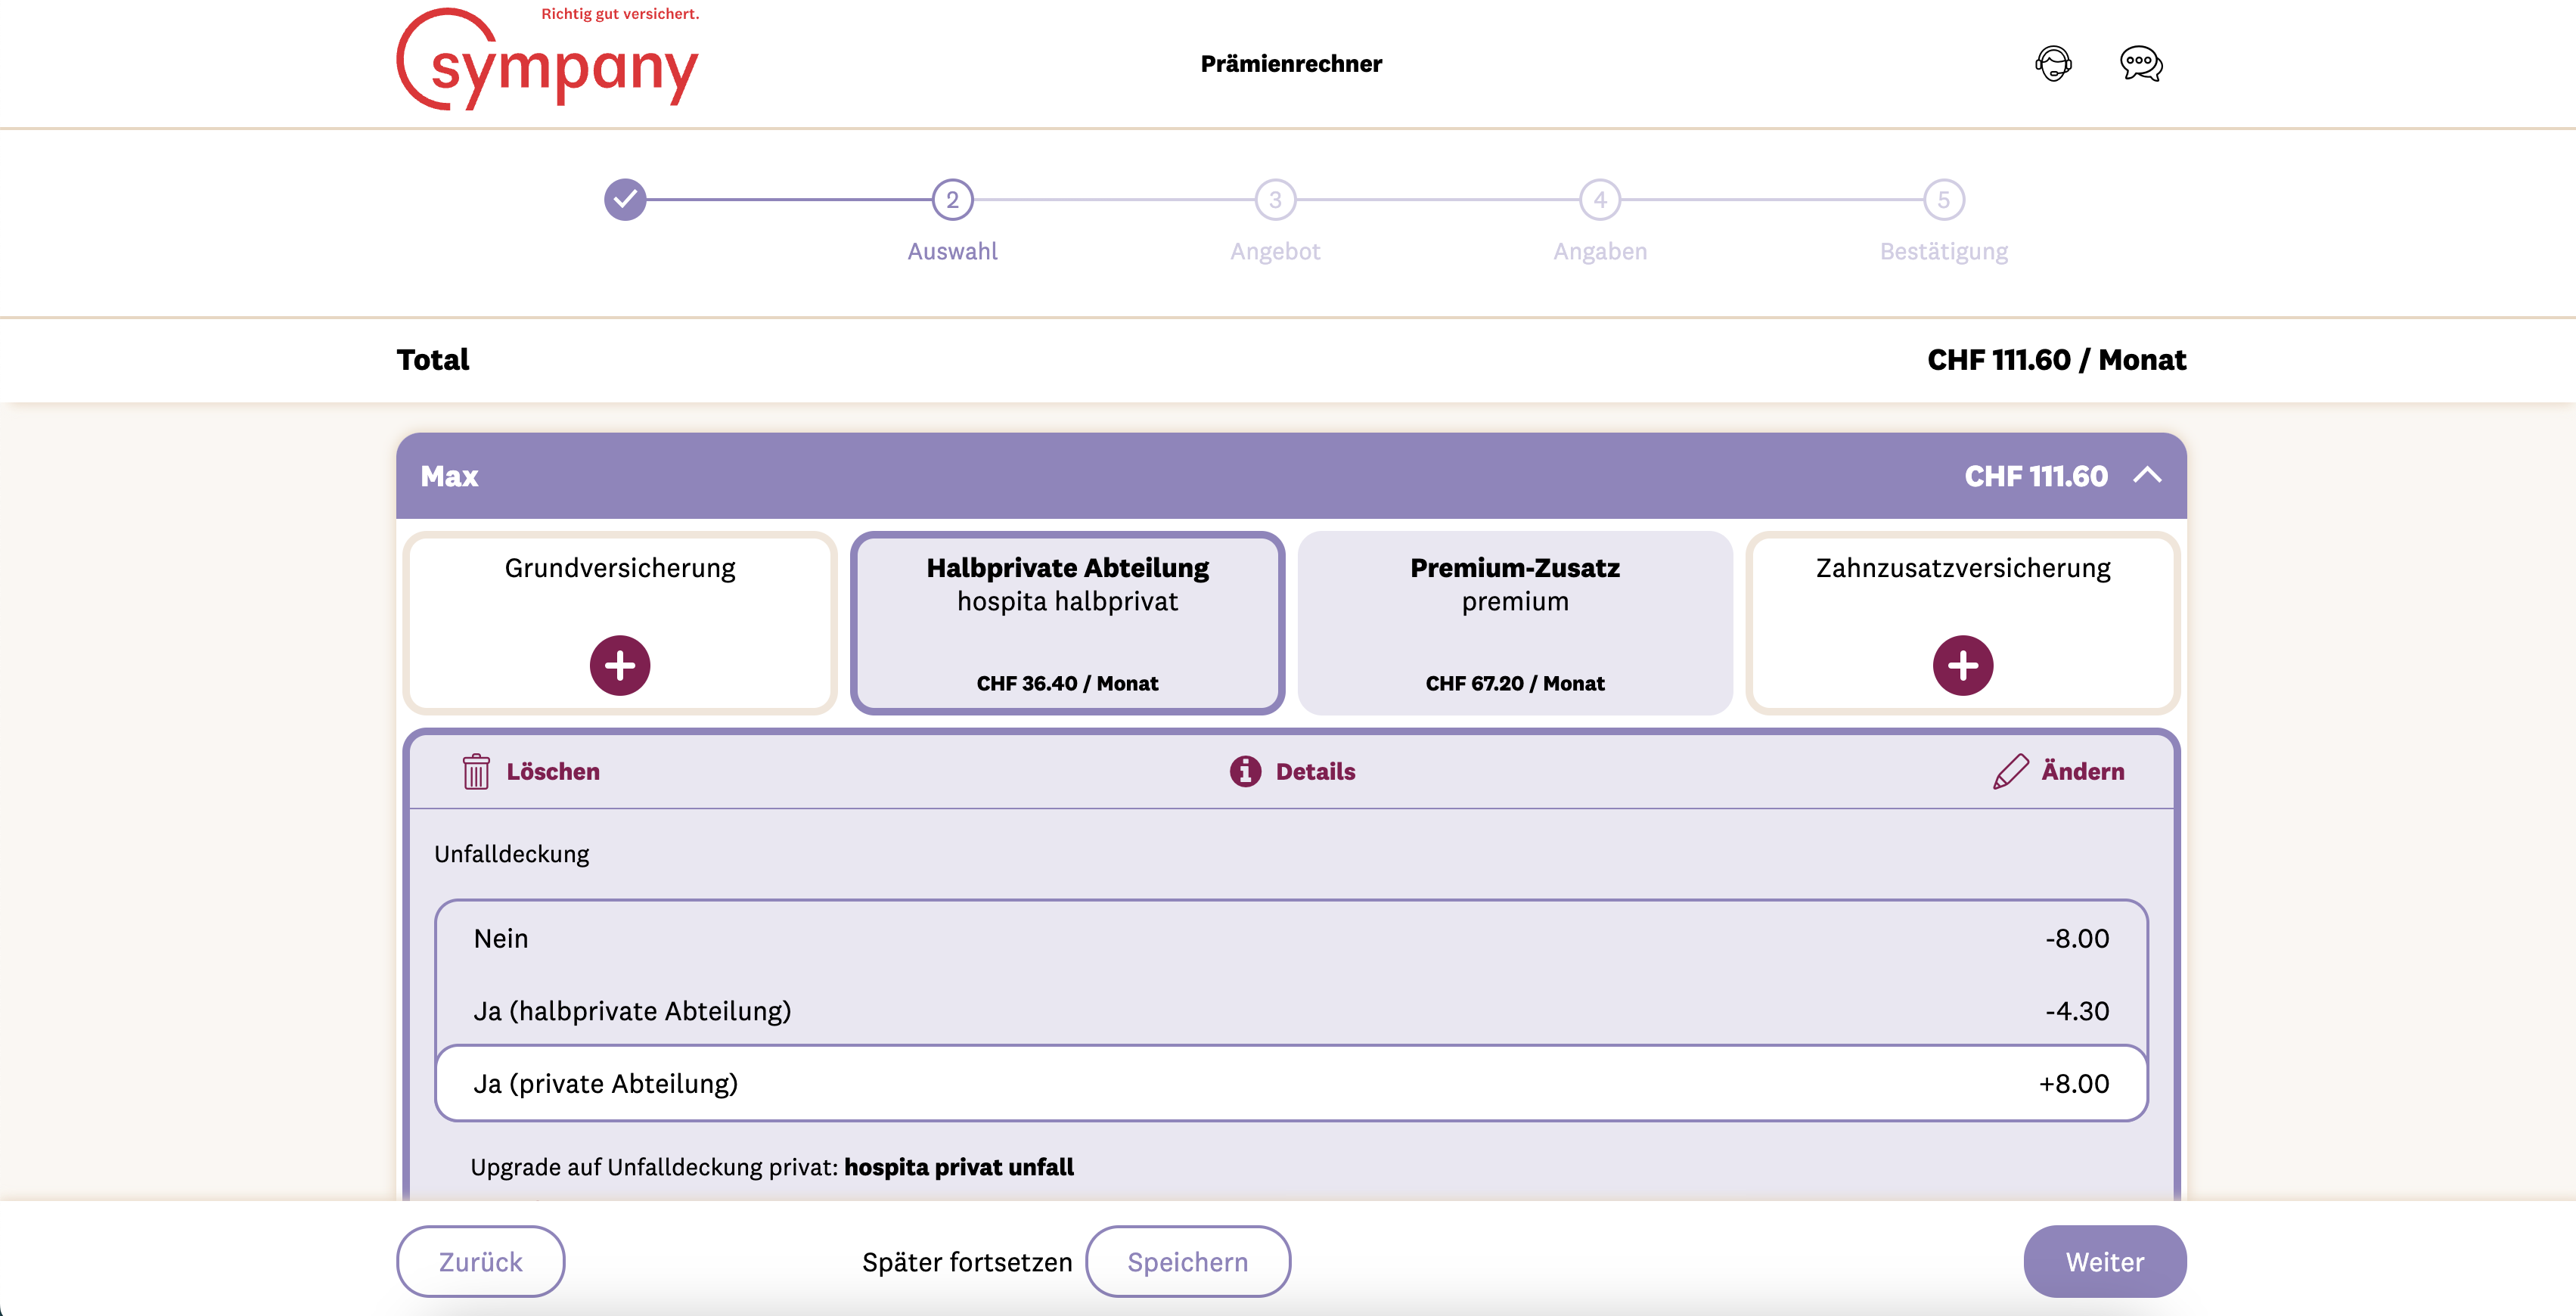Click the Speichern button

coord(1187,1261)
